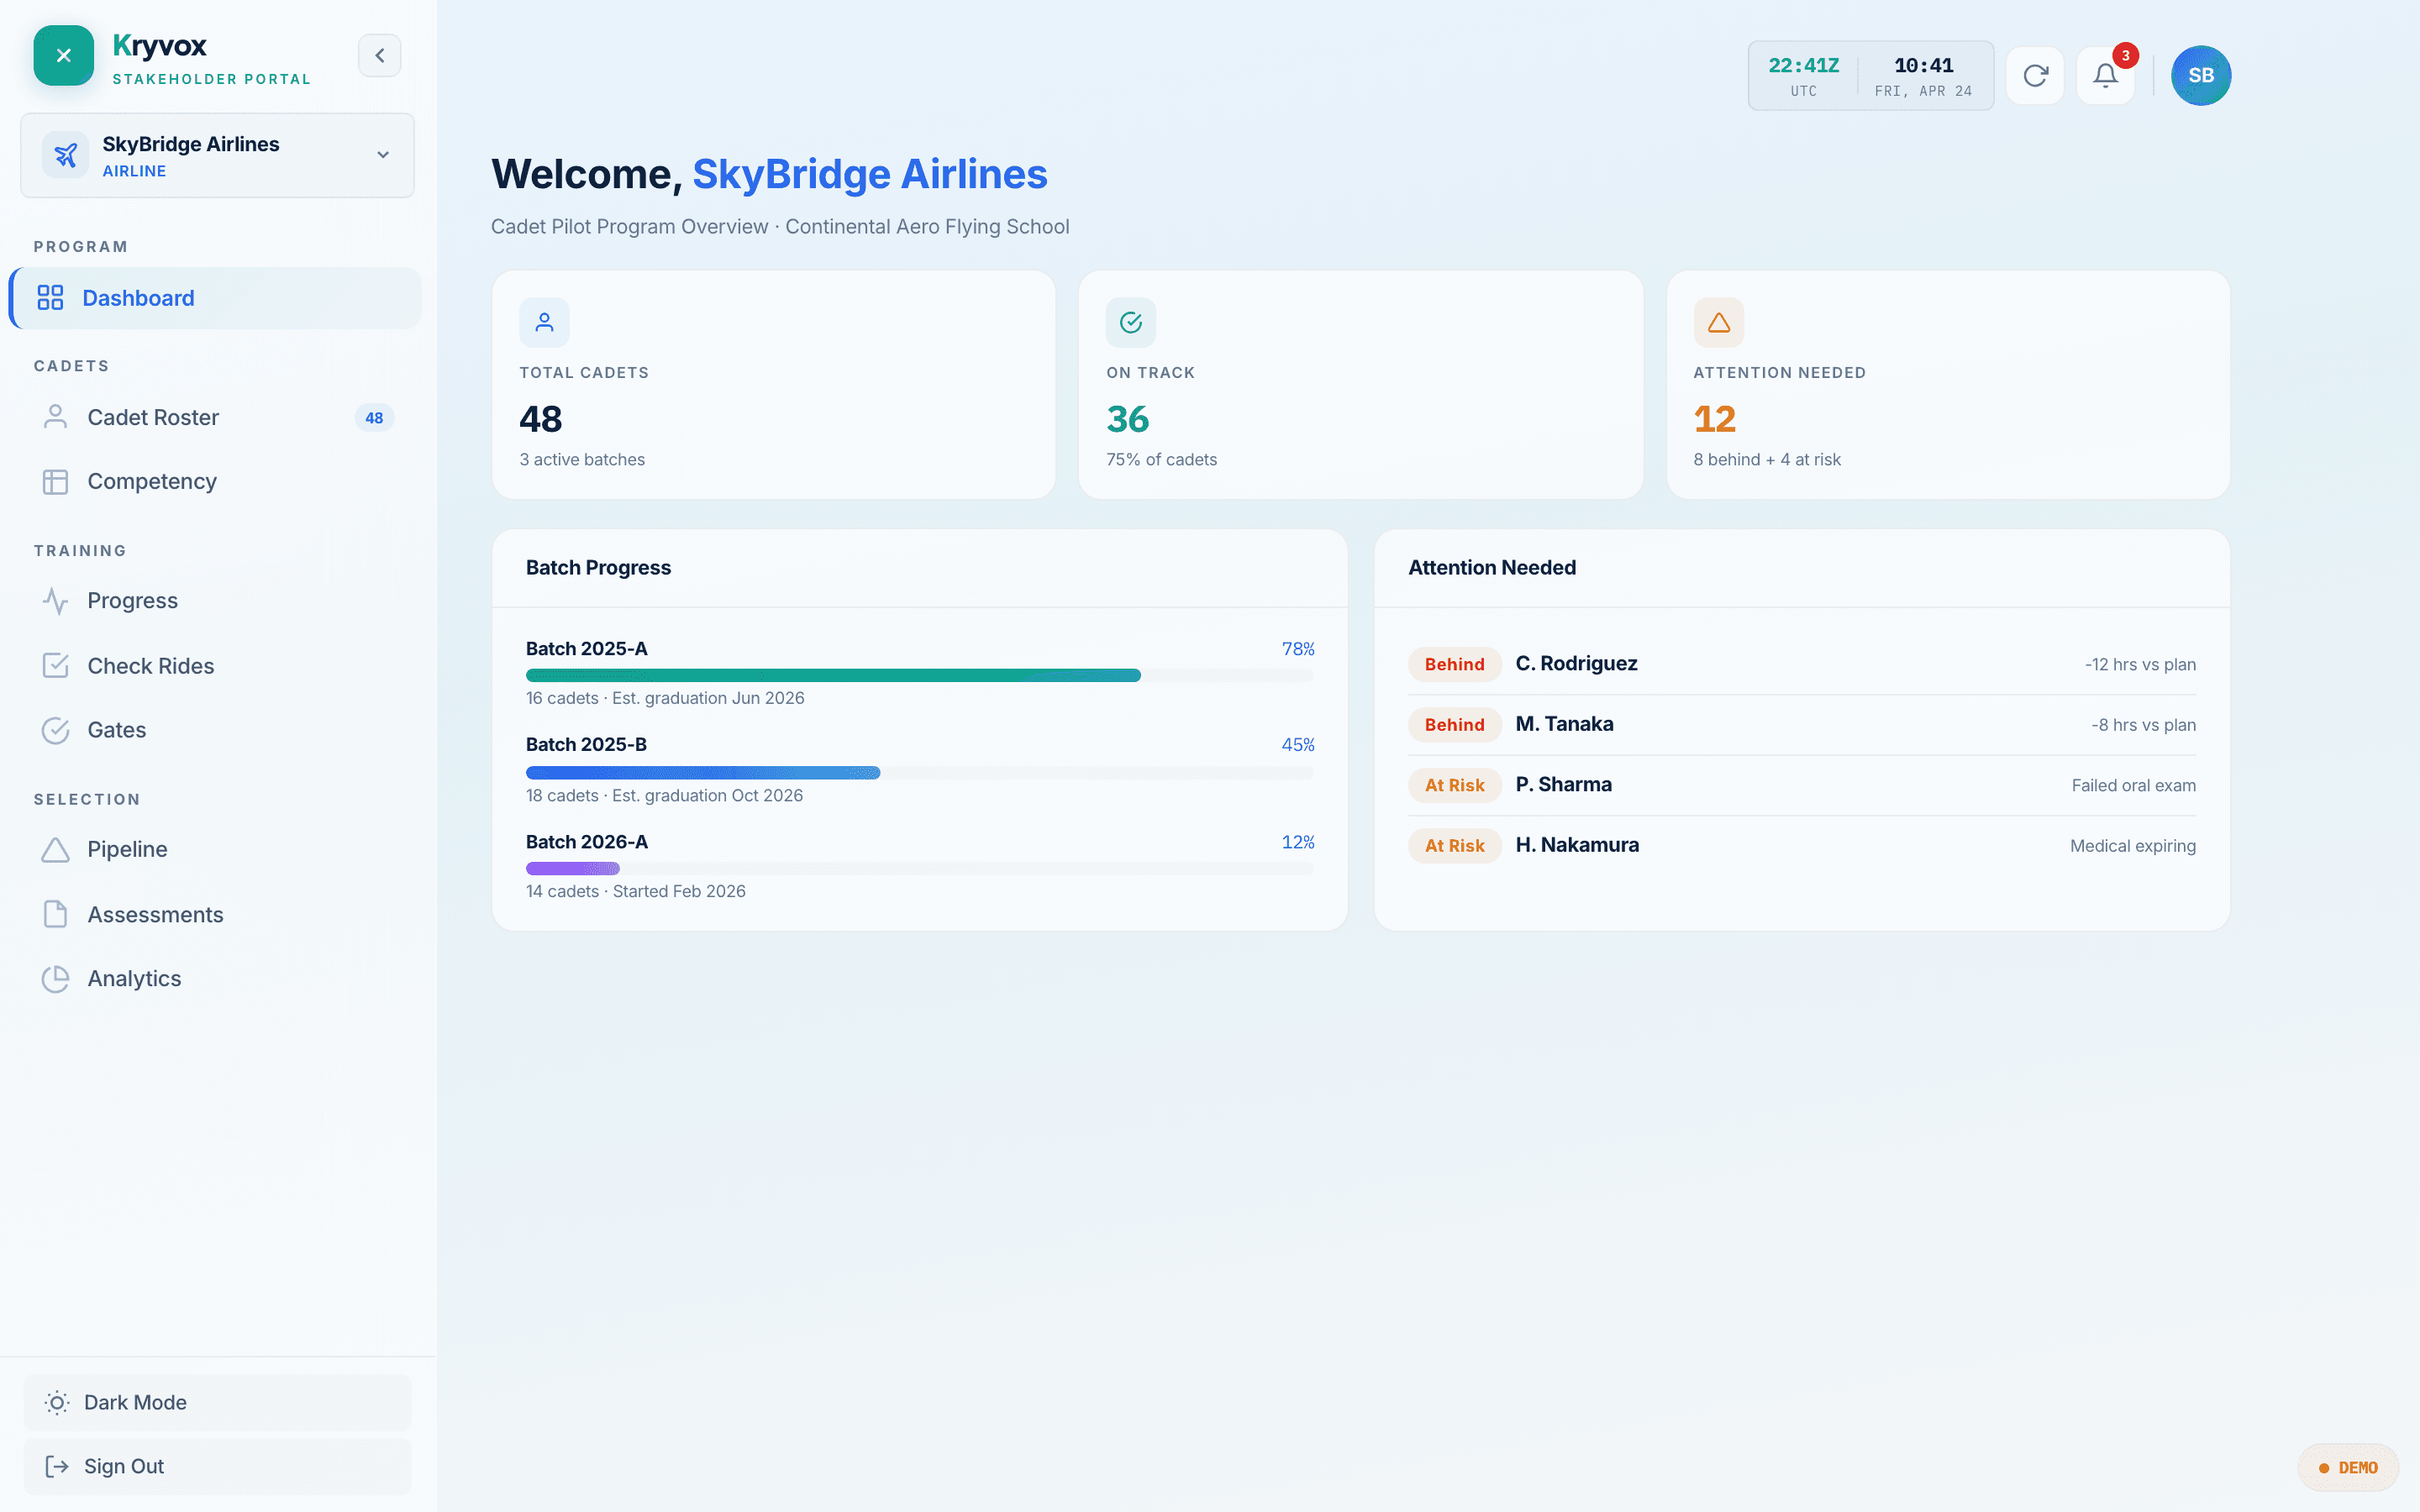This screenshot has width=2420, height=1512.
Task: Click the Total Cadets person icon
Action: click(x=544, y=323)
